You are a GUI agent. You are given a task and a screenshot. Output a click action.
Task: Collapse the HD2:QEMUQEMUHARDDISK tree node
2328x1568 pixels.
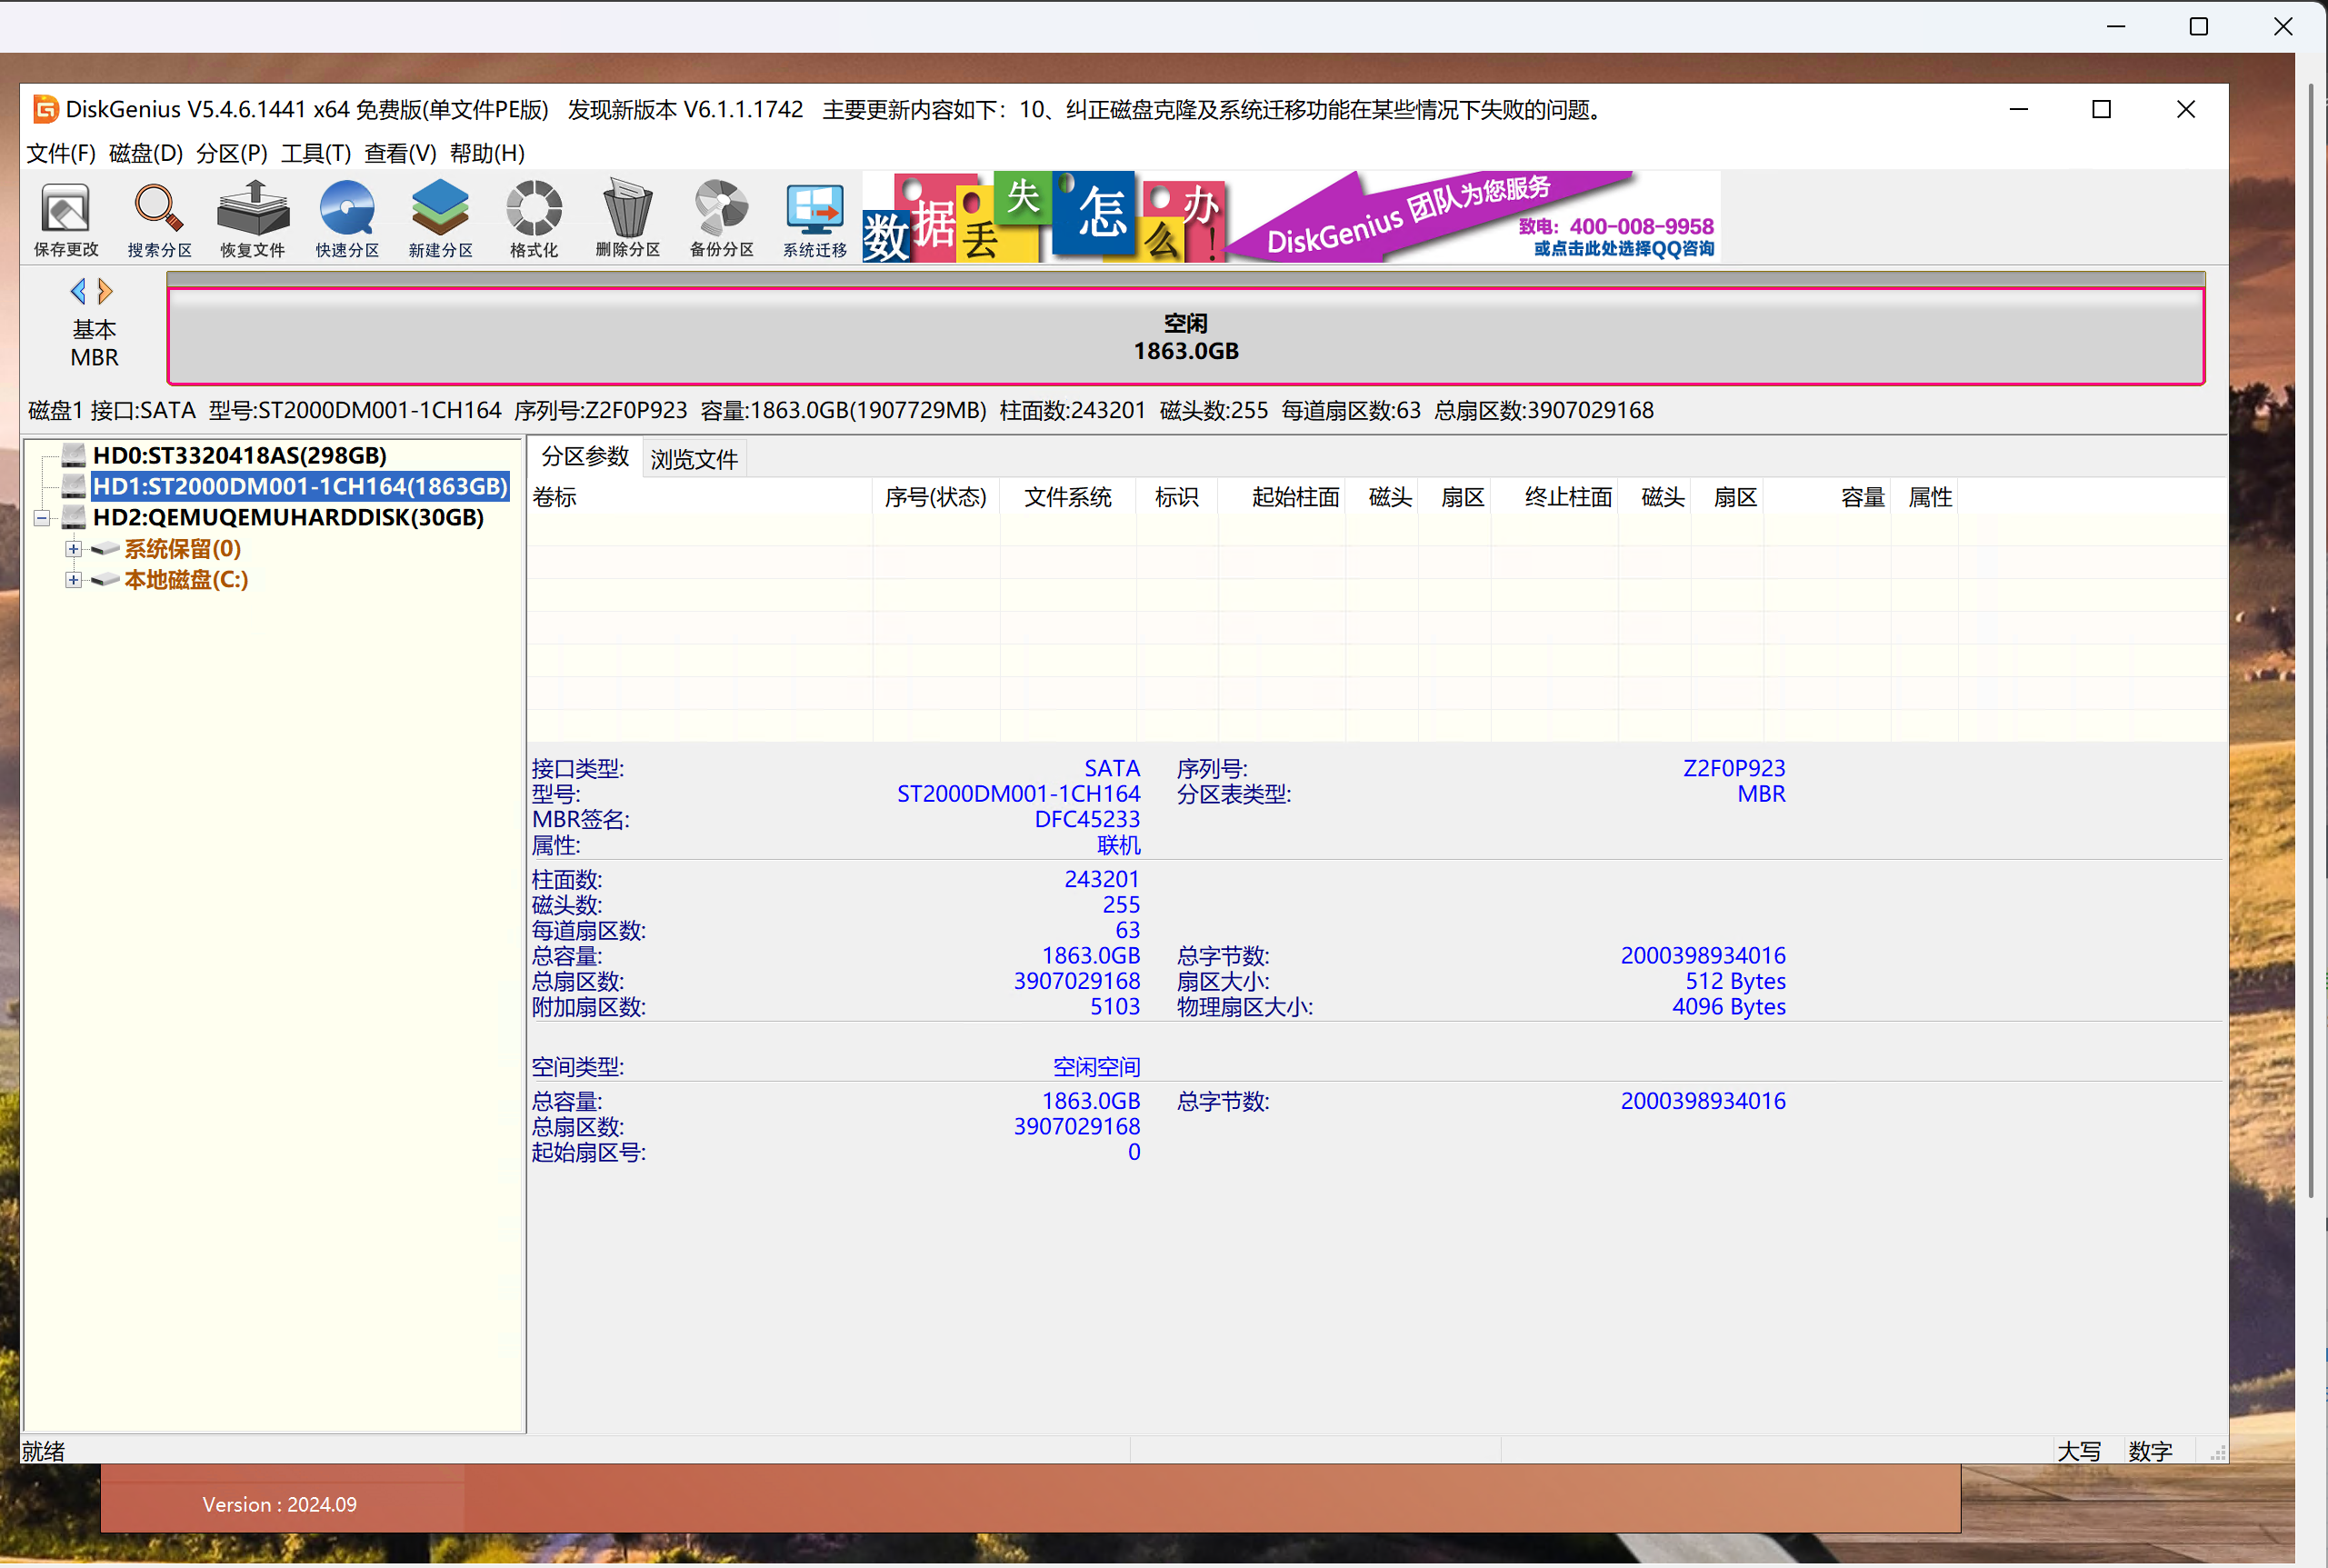[42, 518]
